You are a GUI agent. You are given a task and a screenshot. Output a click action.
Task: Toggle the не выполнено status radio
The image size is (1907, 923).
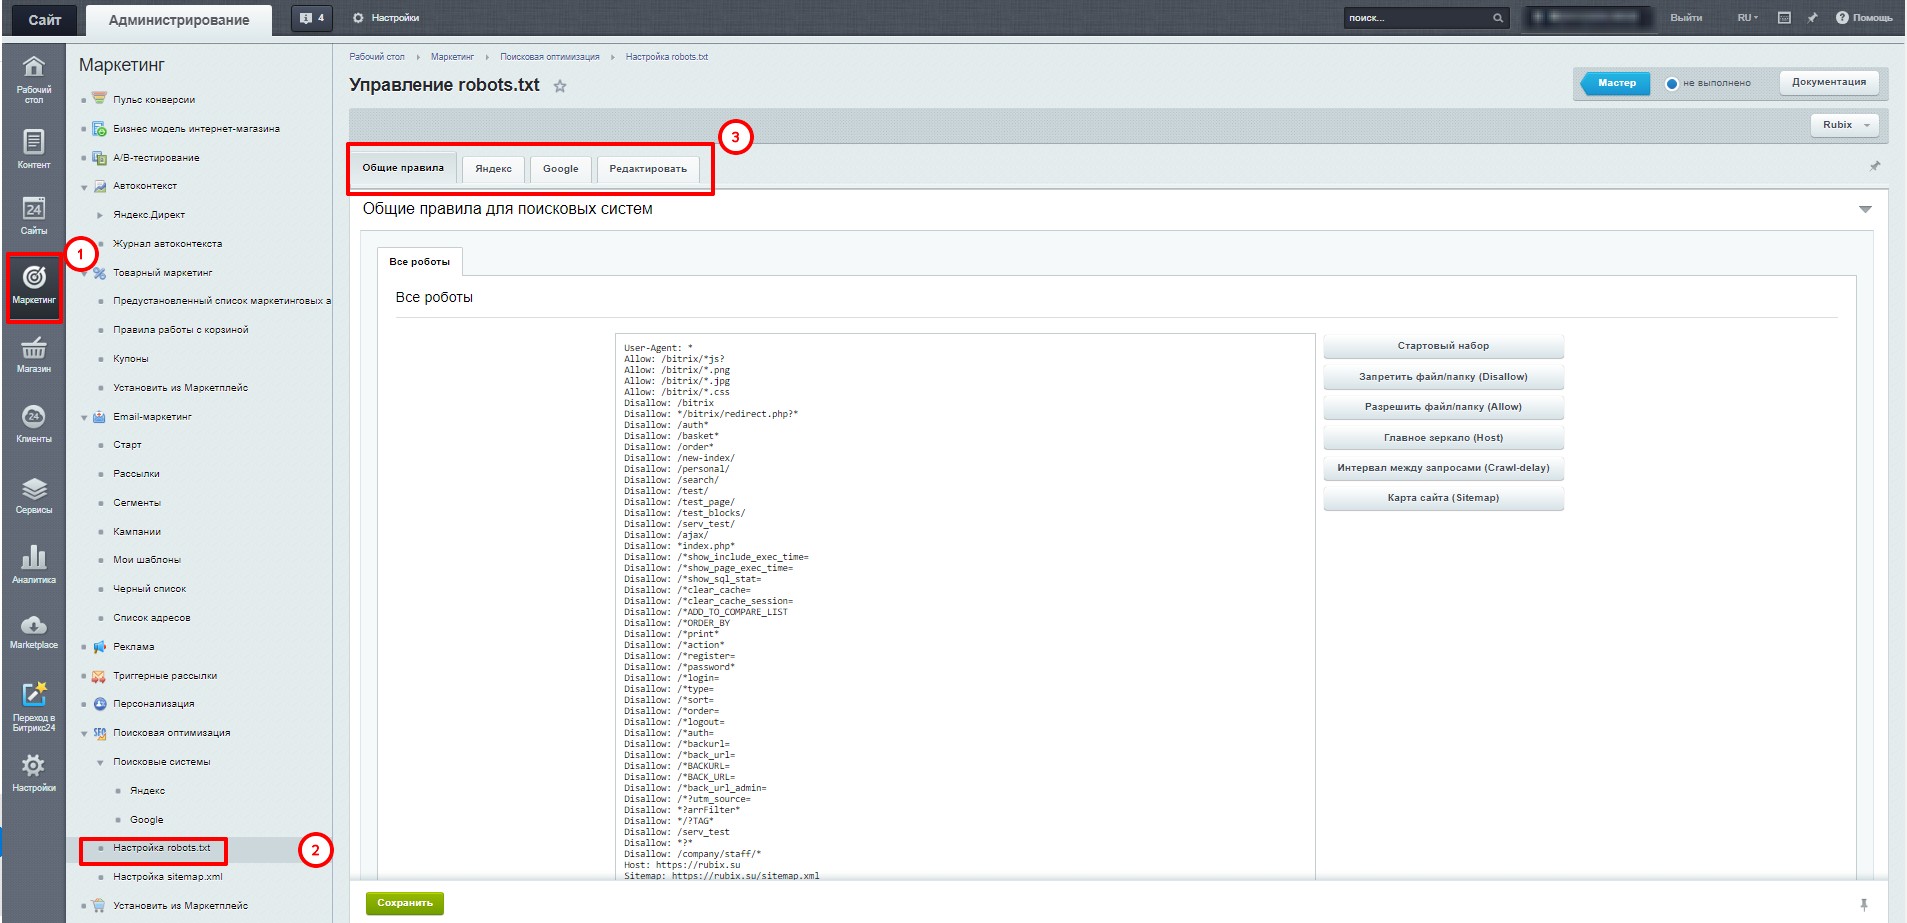tap(1671, 83)
